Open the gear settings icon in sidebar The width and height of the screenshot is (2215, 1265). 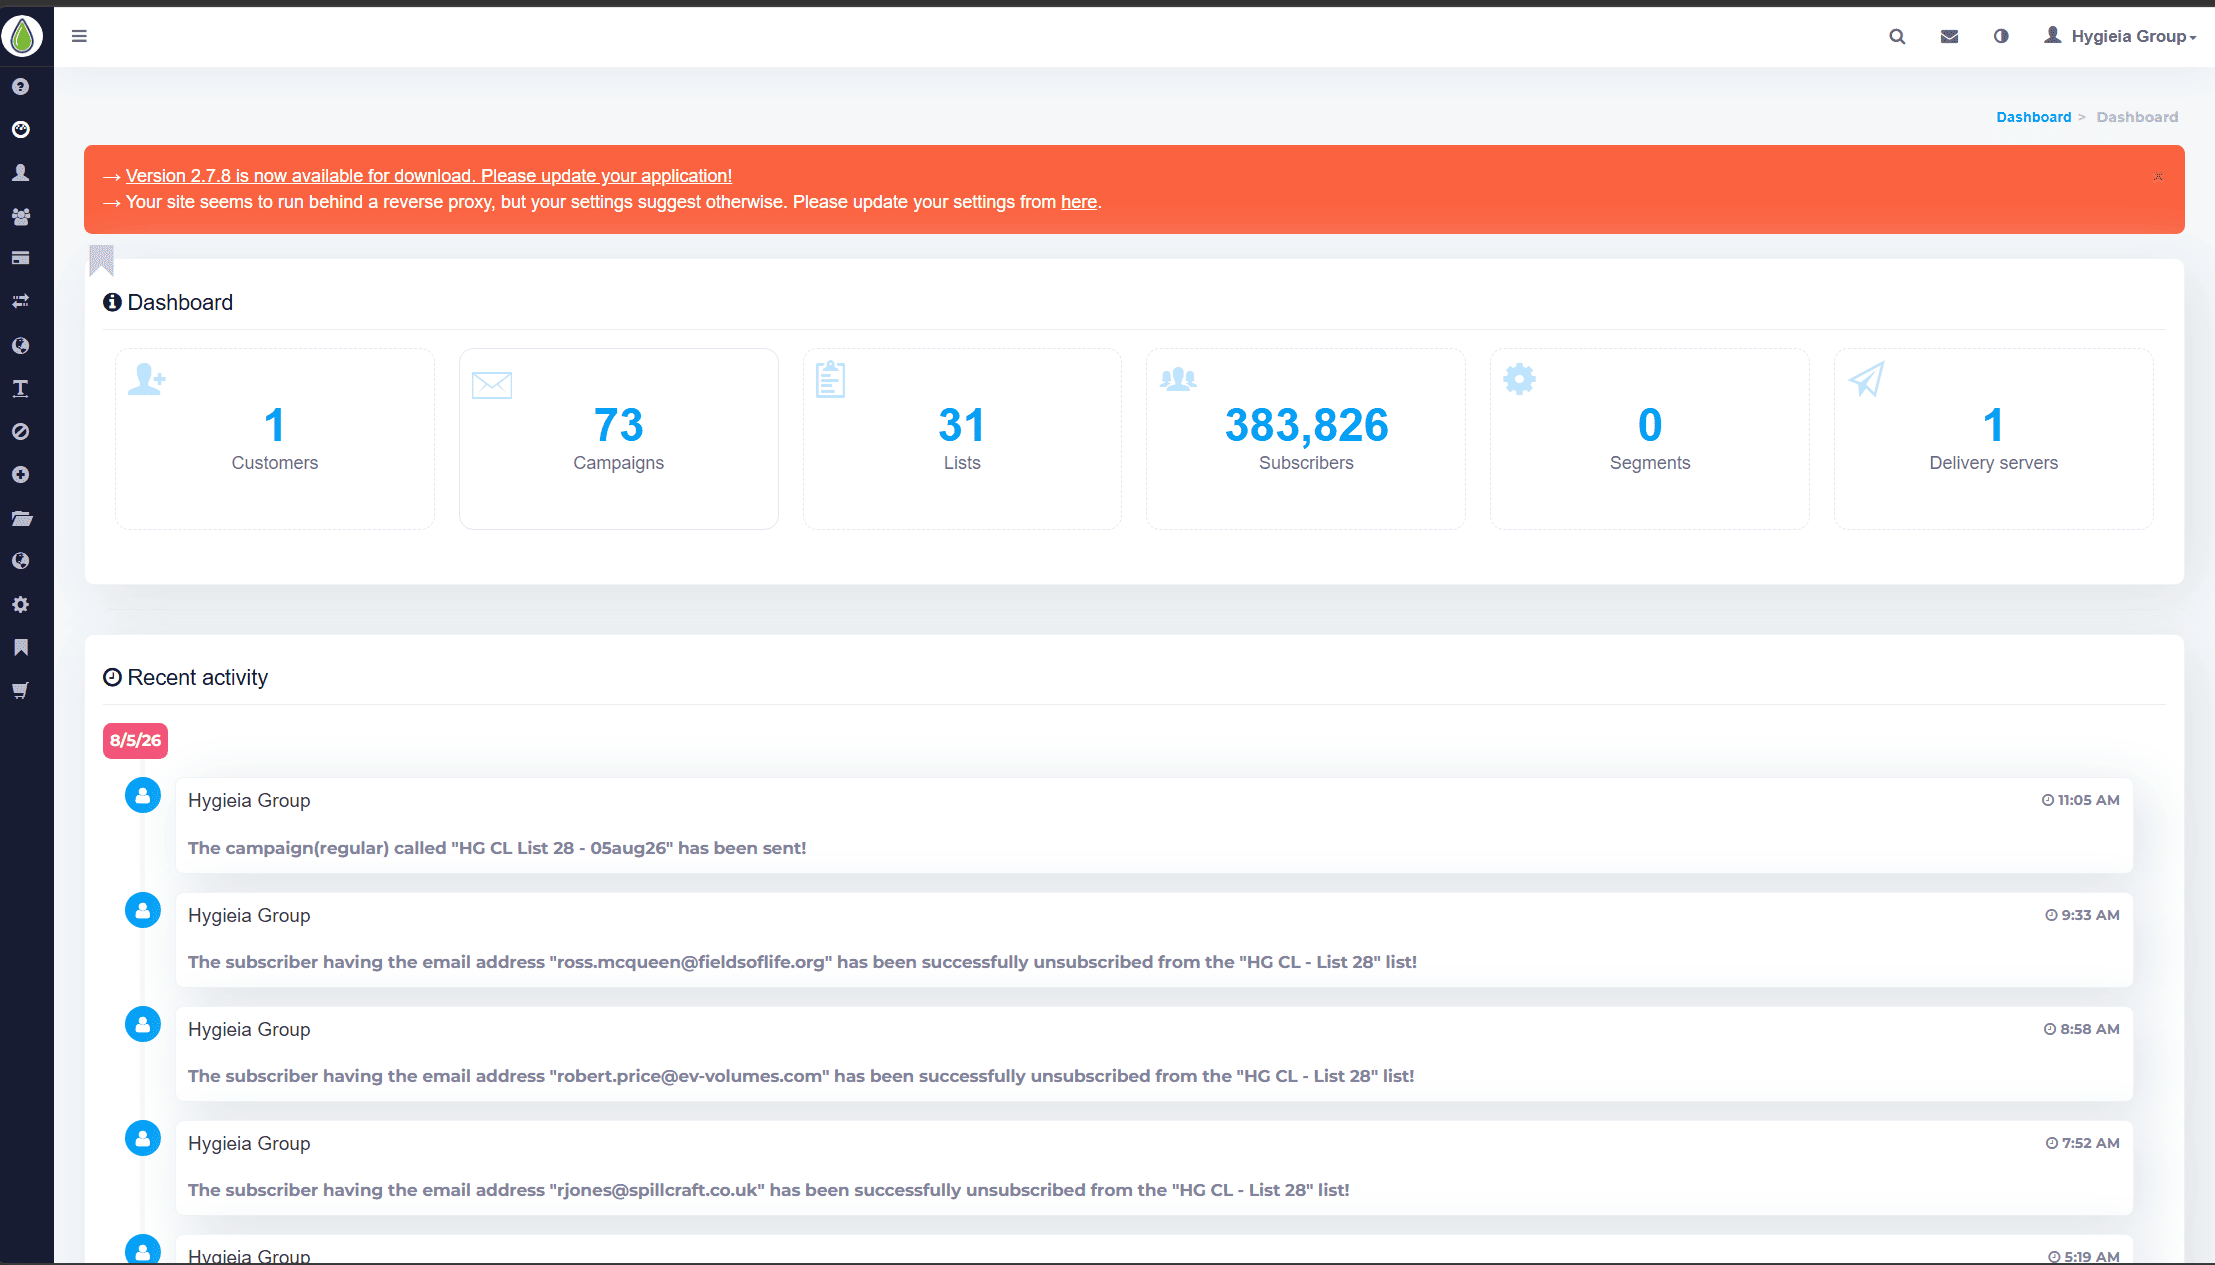coord(20,605)
